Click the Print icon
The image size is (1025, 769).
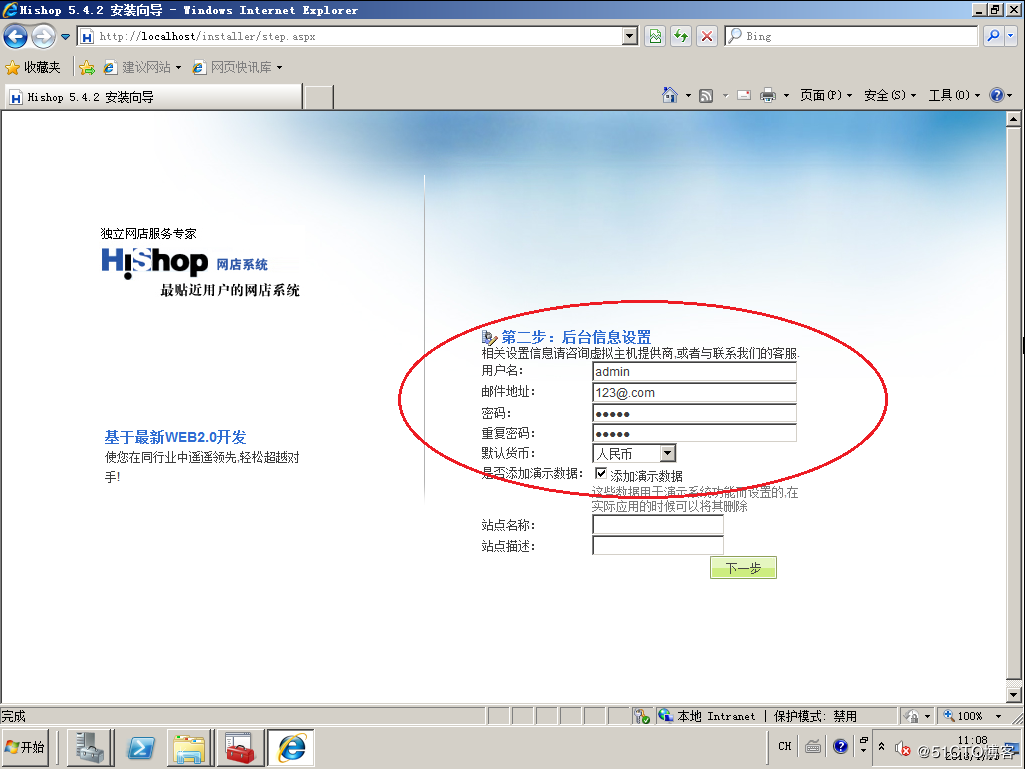click(x=768, y=95)
